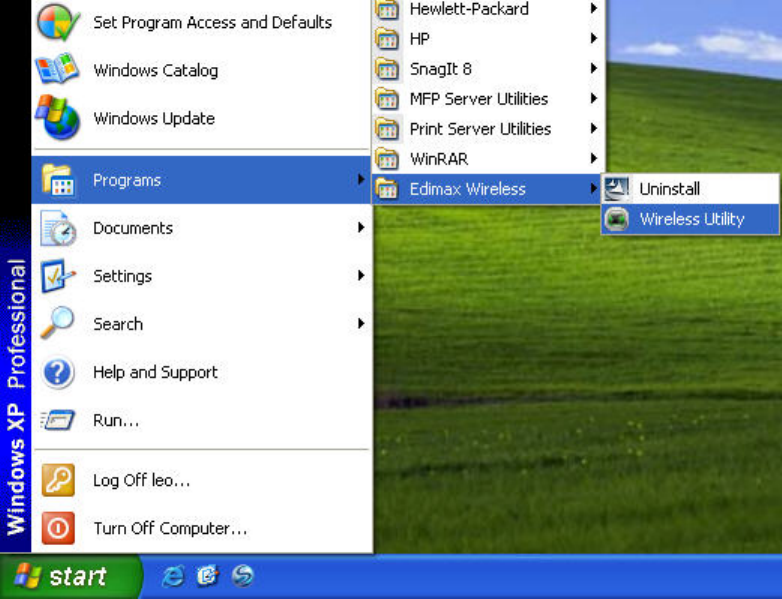Click the Wireless Utility icon
The width and height of the screenshot is (782, 599).
(616, 219)
